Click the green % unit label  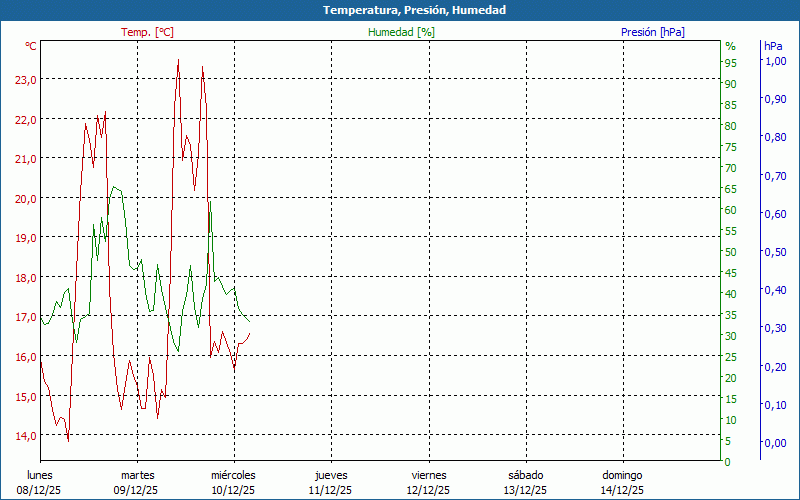[730, 46]
